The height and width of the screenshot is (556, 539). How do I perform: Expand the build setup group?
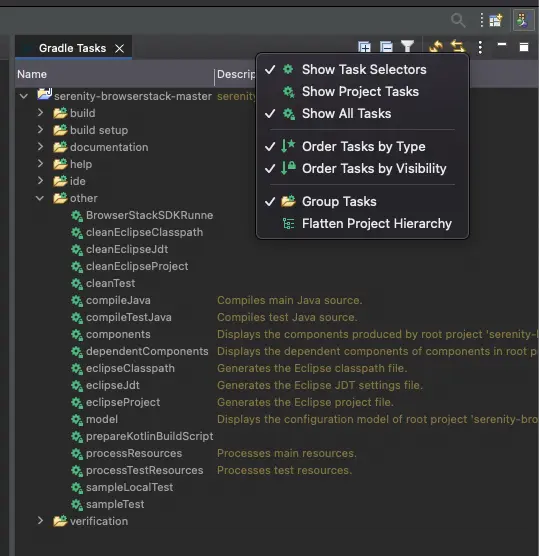point(40,129)
